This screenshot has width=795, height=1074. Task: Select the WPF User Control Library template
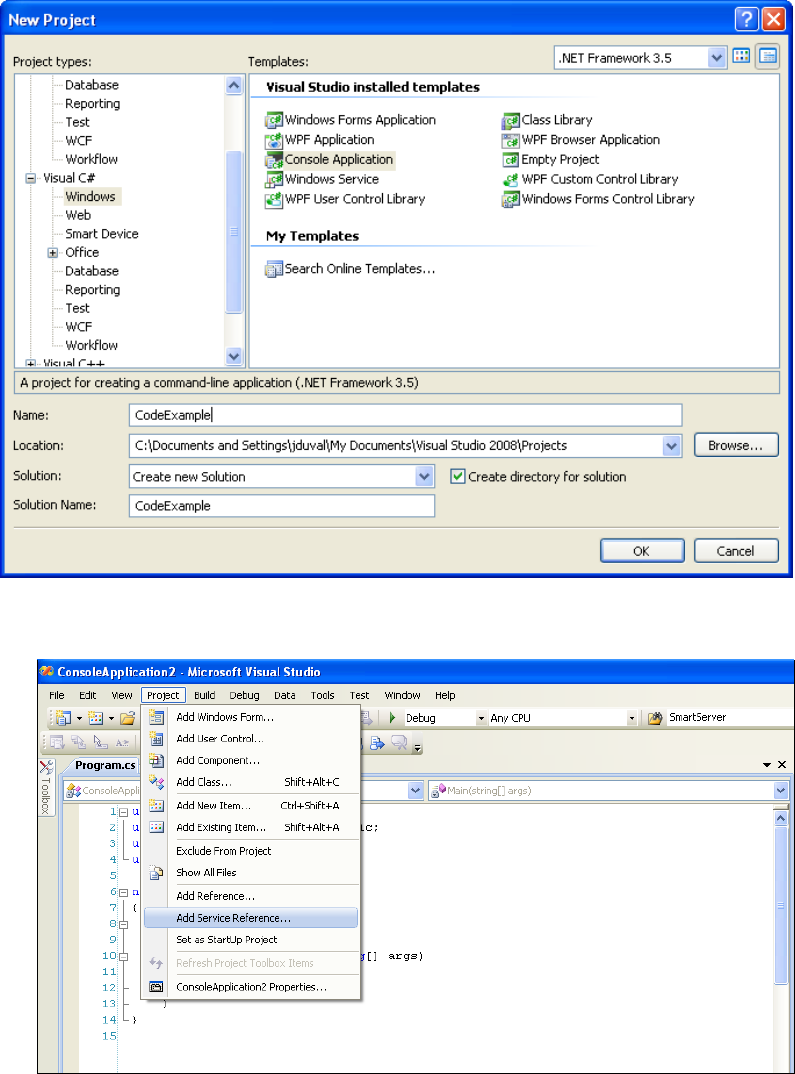(345, 199)
